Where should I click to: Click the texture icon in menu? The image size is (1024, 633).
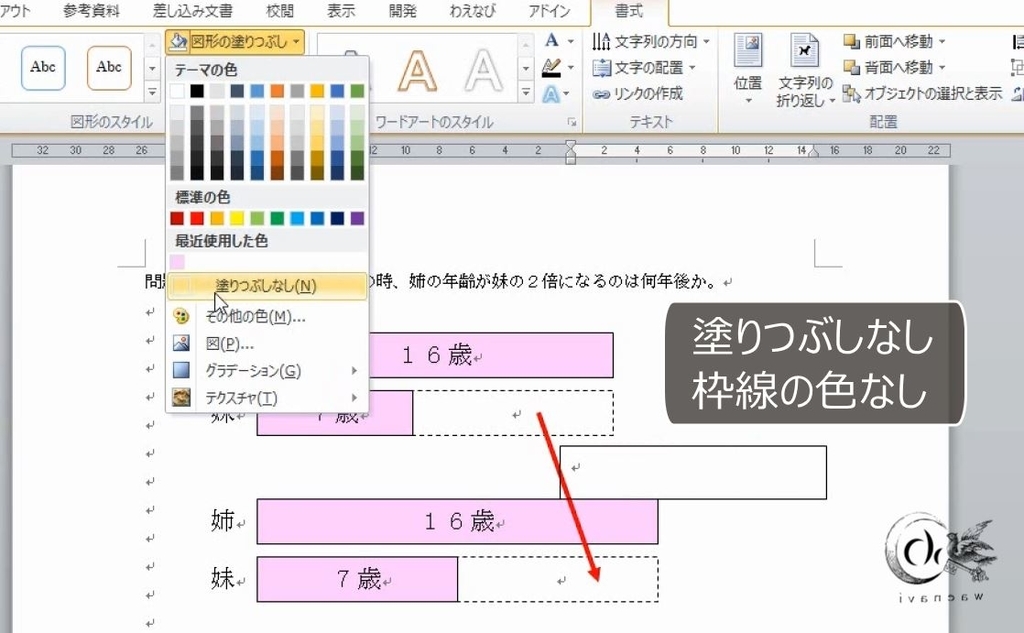click(181, 397)
